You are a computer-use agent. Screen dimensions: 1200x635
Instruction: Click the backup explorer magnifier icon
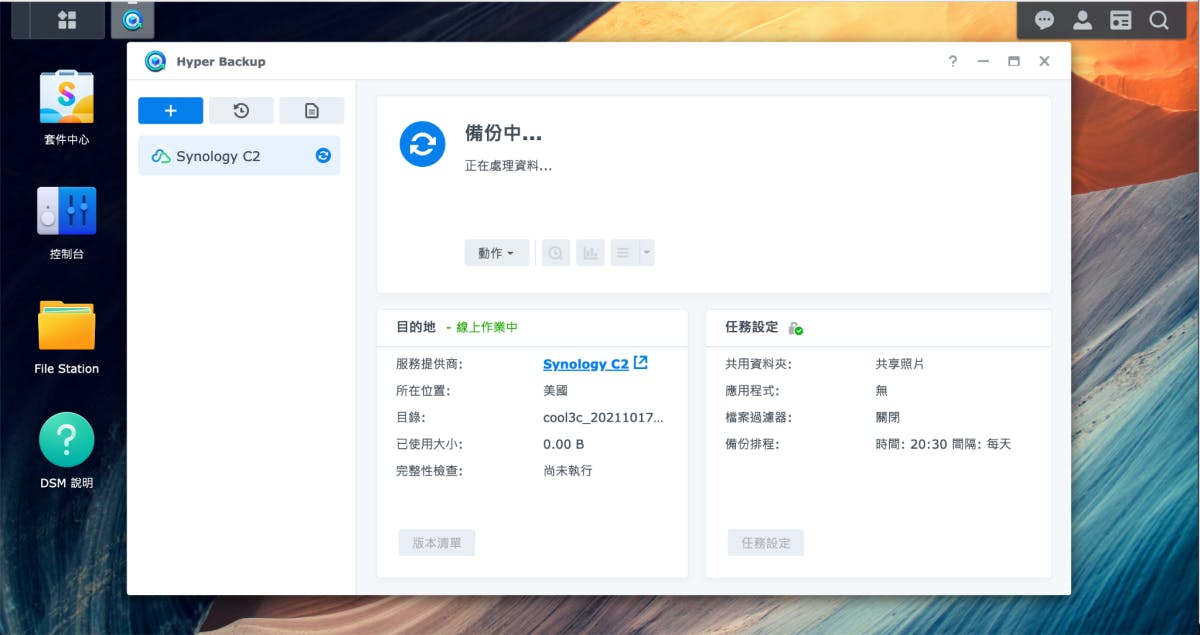556,253
